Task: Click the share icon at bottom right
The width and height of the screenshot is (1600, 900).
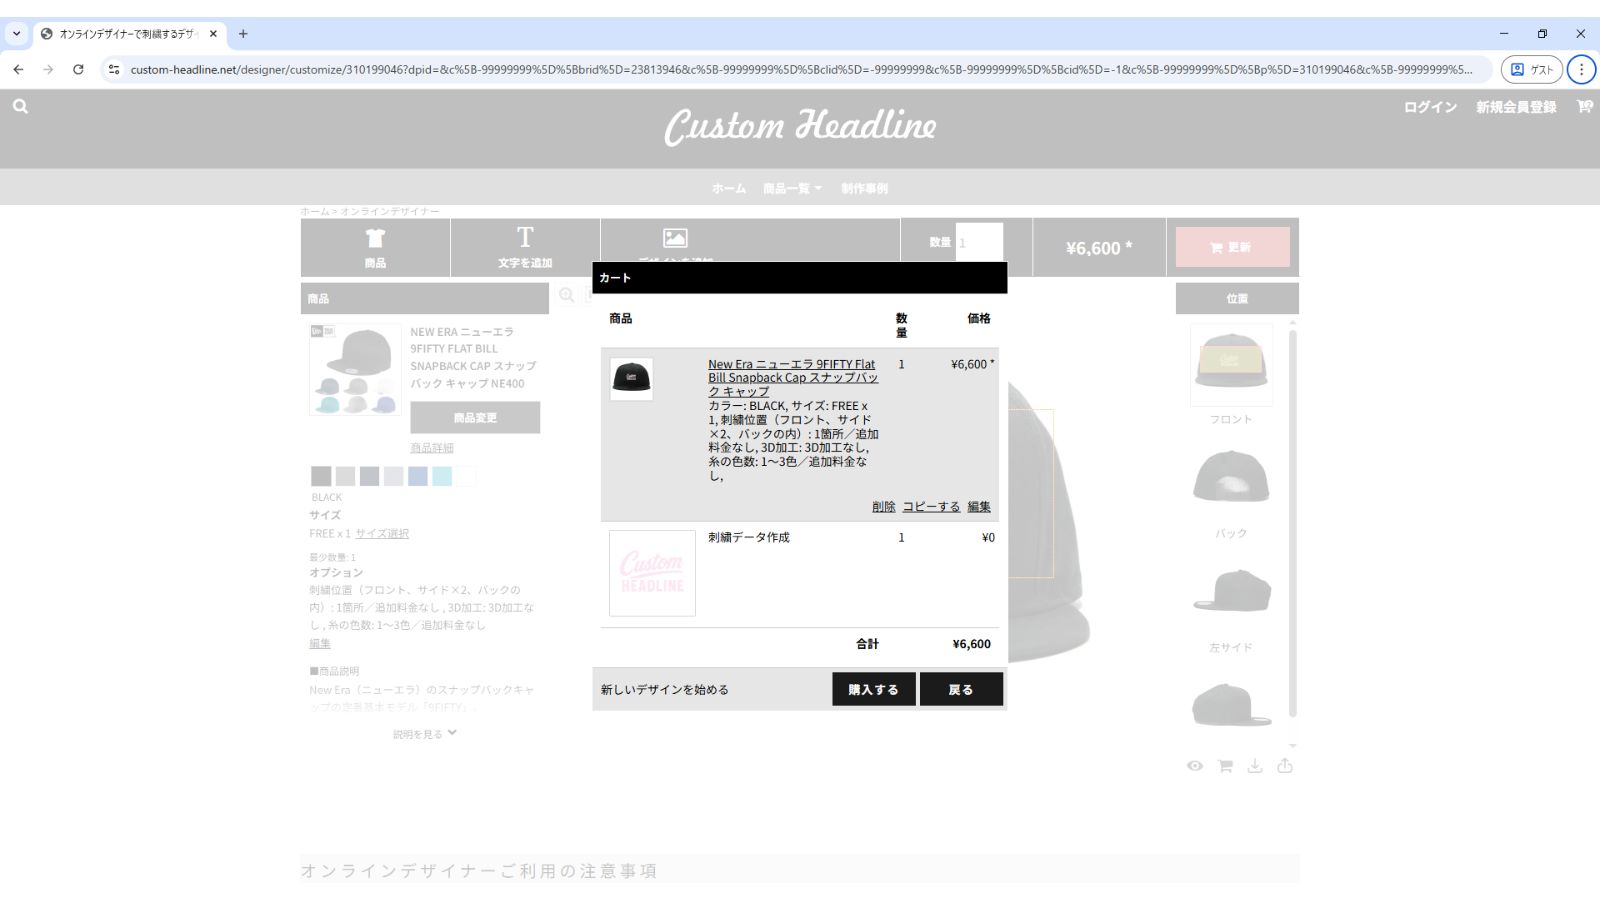Action: tap(1285, 766)
